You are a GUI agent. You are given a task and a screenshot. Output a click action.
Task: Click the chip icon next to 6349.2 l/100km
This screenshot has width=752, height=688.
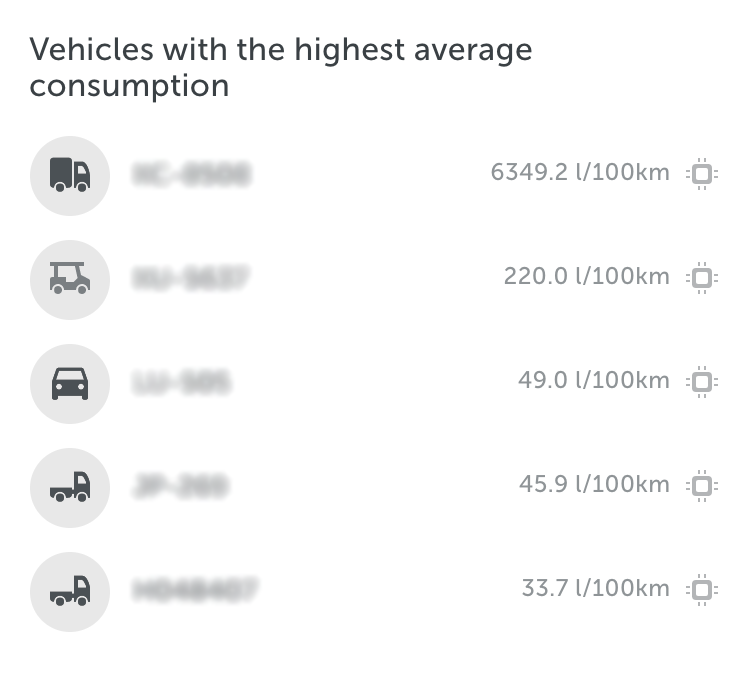point(702,174)
